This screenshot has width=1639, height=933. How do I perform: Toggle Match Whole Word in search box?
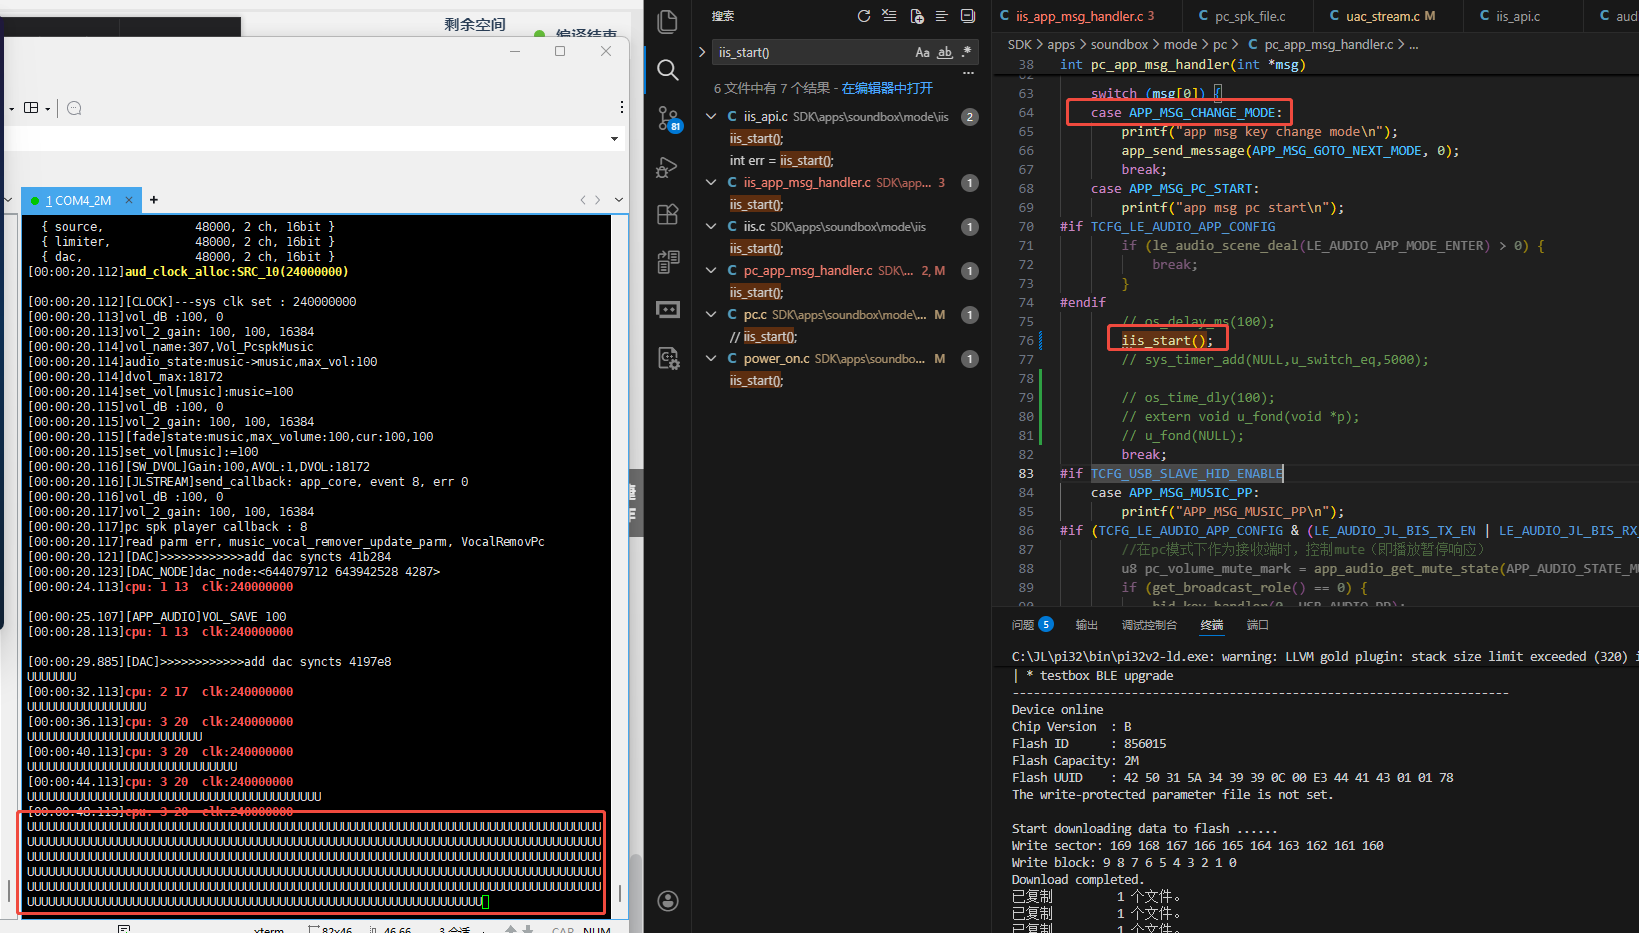click(945, 52)
